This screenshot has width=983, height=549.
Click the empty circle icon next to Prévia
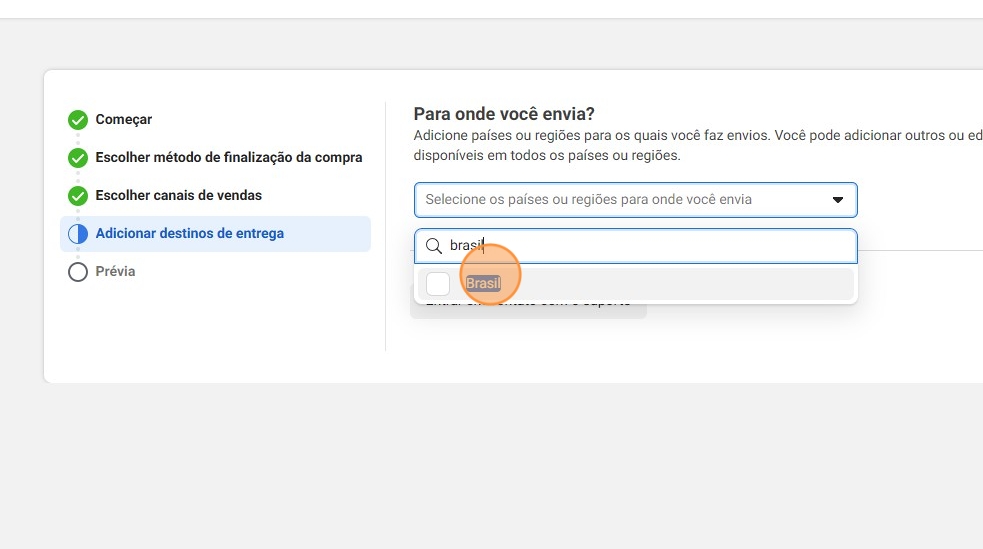point(78,272)
